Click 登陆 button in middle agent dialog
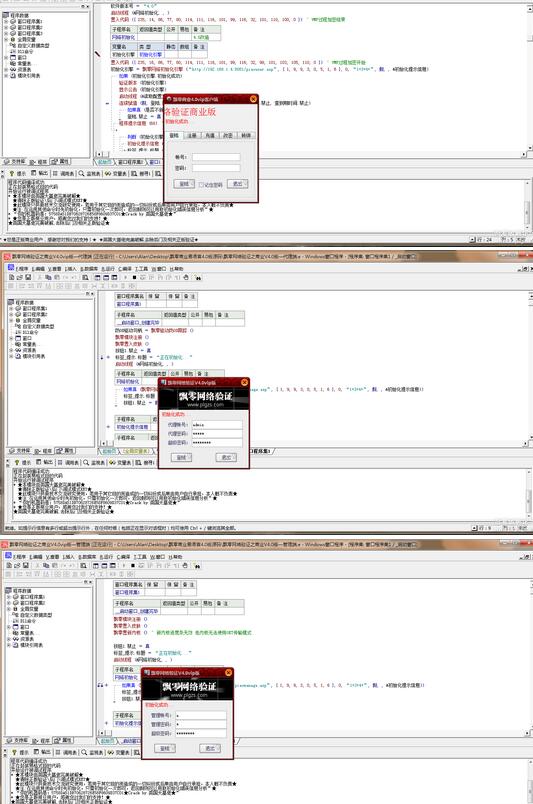This screenshot has height=804, width=533. (181, 457)
